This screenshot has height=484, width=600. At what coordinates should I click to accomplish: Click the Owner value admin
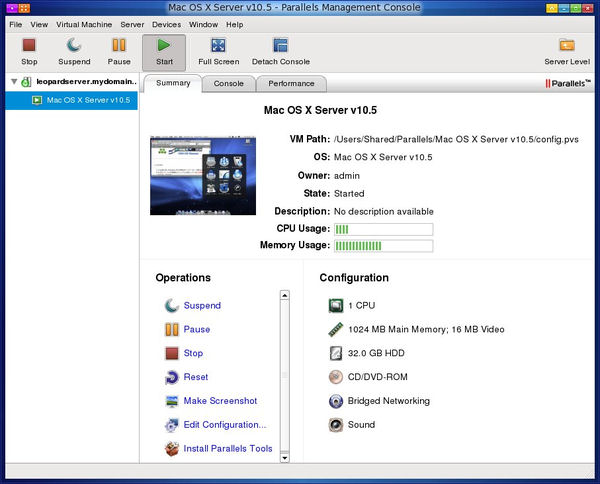tap(347, 176)
